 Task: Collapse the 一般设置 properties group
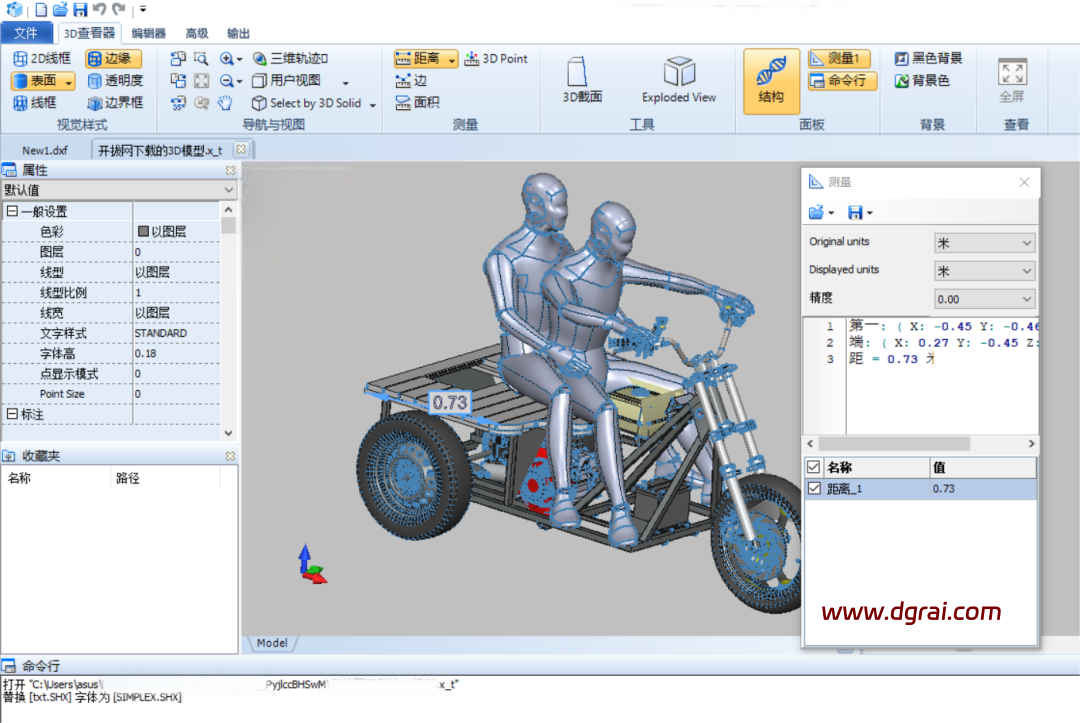[12, 212]
